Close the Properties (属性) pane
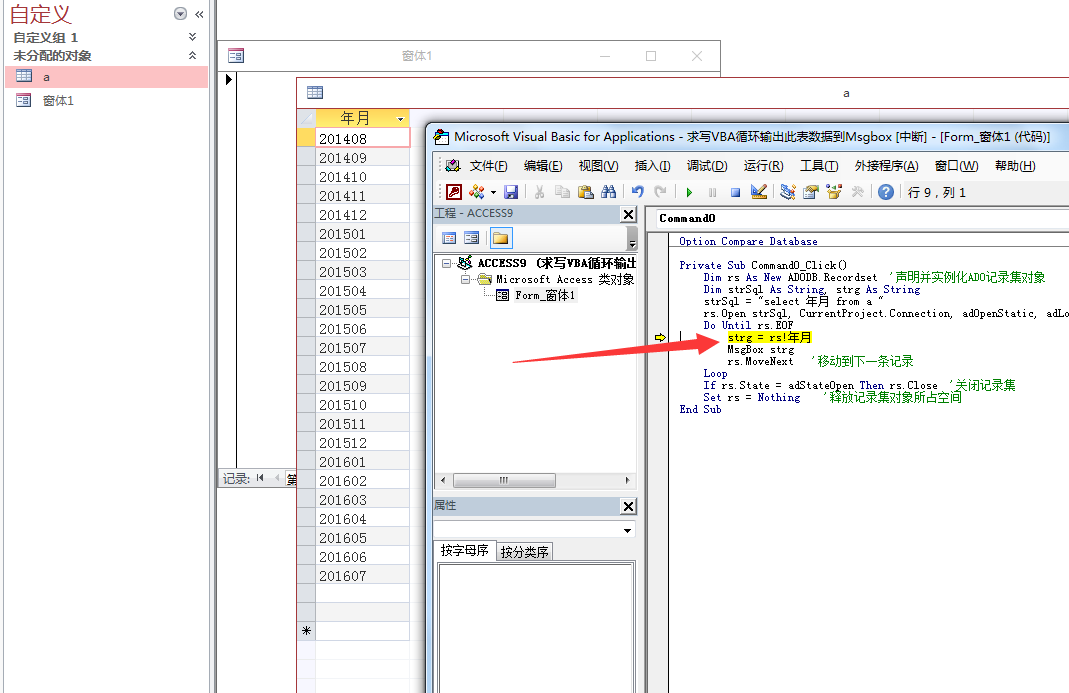Screen dimensions: 1069x693 click(629, 506)
